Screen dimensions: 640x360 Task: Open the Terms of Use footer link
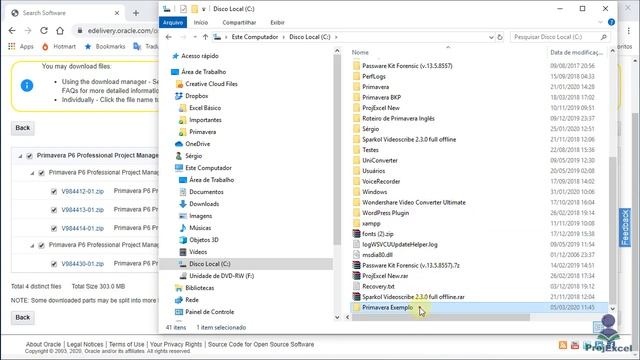pyautogui.click(x=127, y=344)
